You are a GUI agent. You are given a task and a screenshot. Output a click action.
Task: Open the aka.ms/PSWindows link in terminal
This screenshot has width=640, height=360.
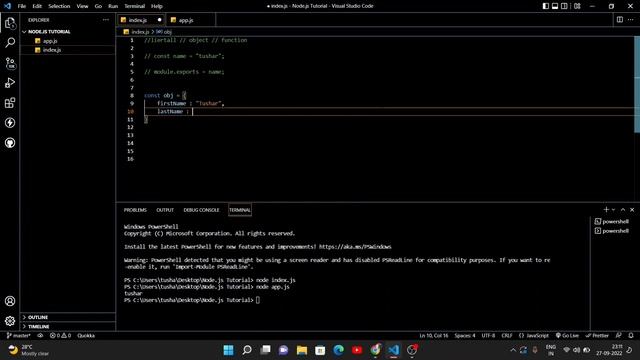[x=355, y=247]
